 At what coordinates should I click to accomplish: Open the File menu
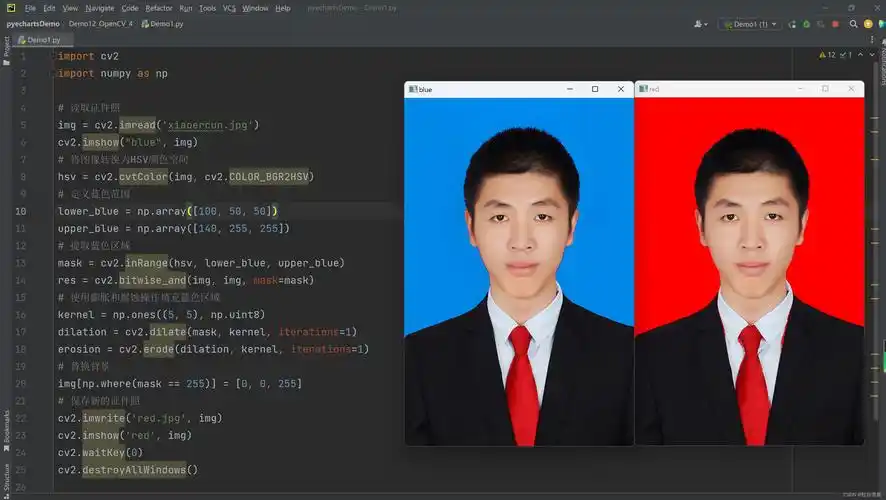(x=30, y=8)
